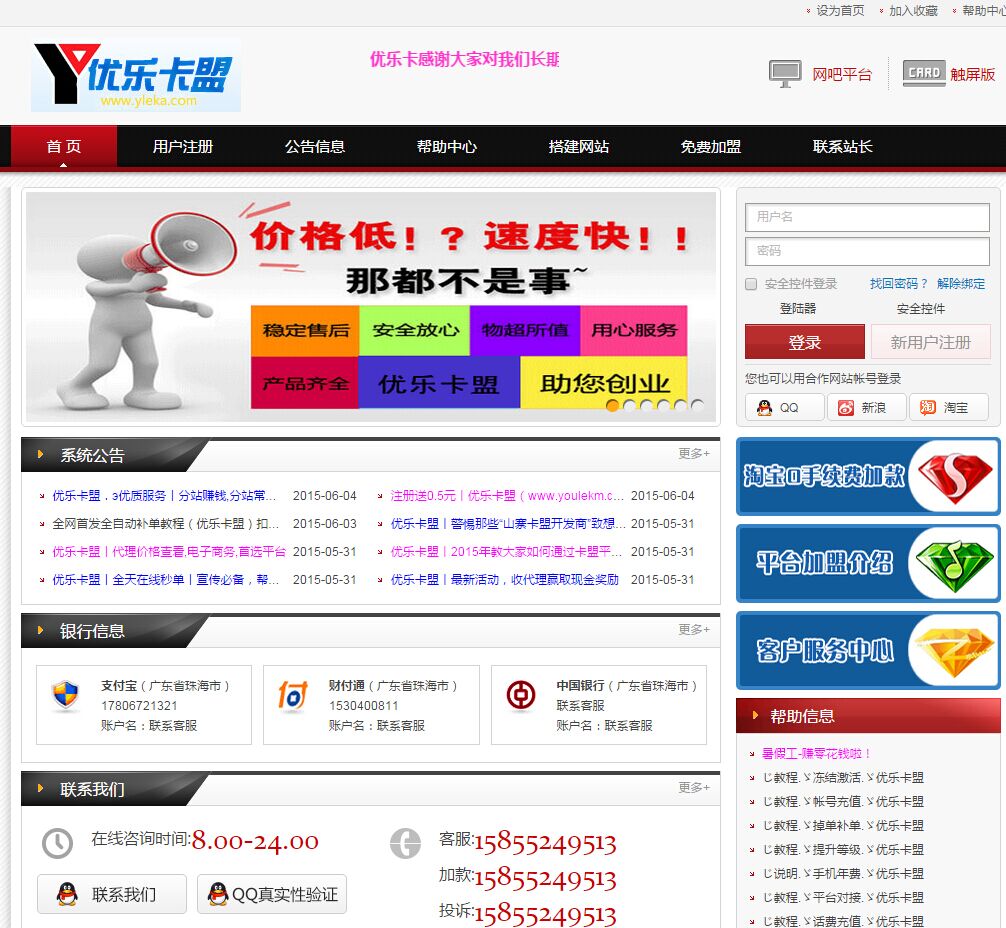Viewport: 1006px width, 928px height.
Task: Expand 更多+ in 联系我们 section
Action: [694, 787]
